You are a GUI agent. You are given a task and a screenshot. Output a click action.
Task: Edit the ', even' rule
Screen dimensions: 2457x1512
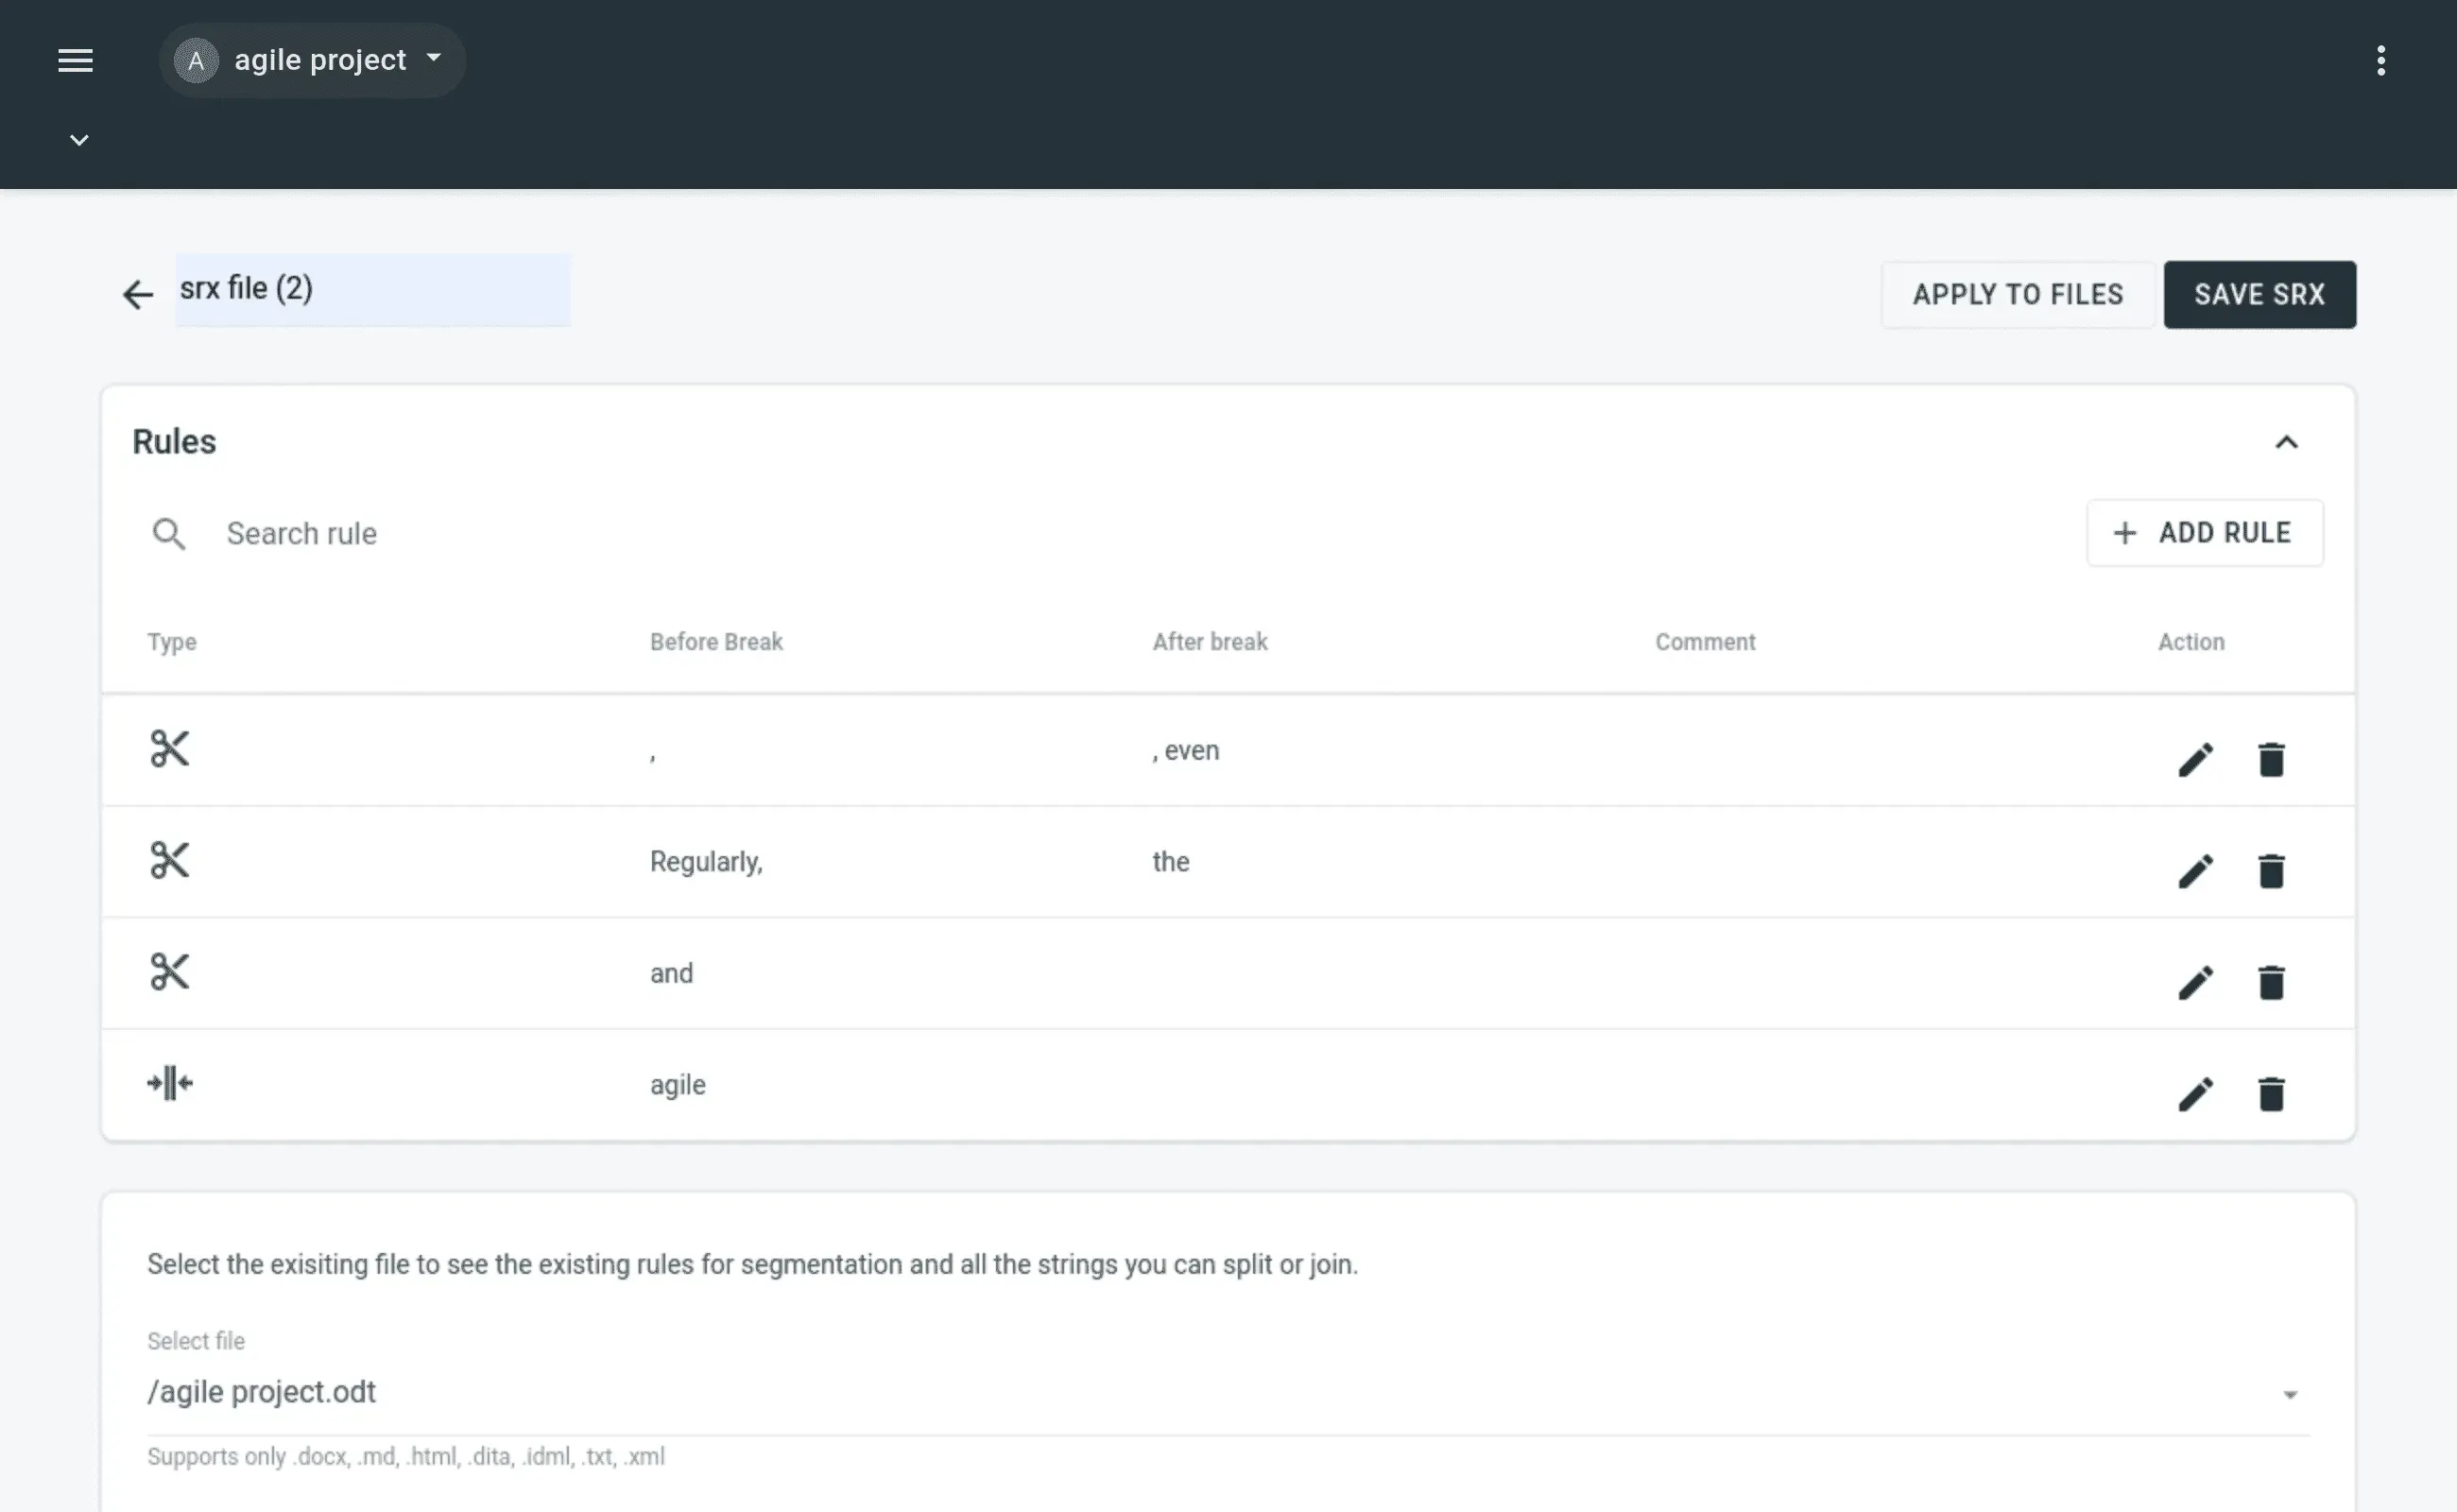tap(2195, 760)
